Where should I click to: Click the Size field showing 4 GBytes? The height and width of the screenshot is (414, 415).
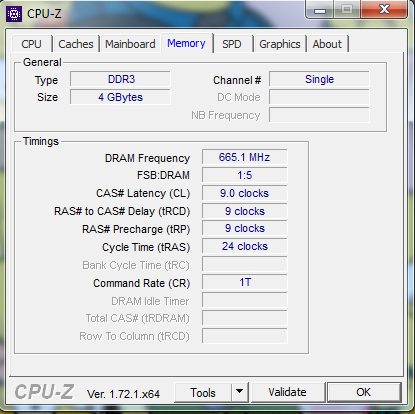(x=120, y=97)
